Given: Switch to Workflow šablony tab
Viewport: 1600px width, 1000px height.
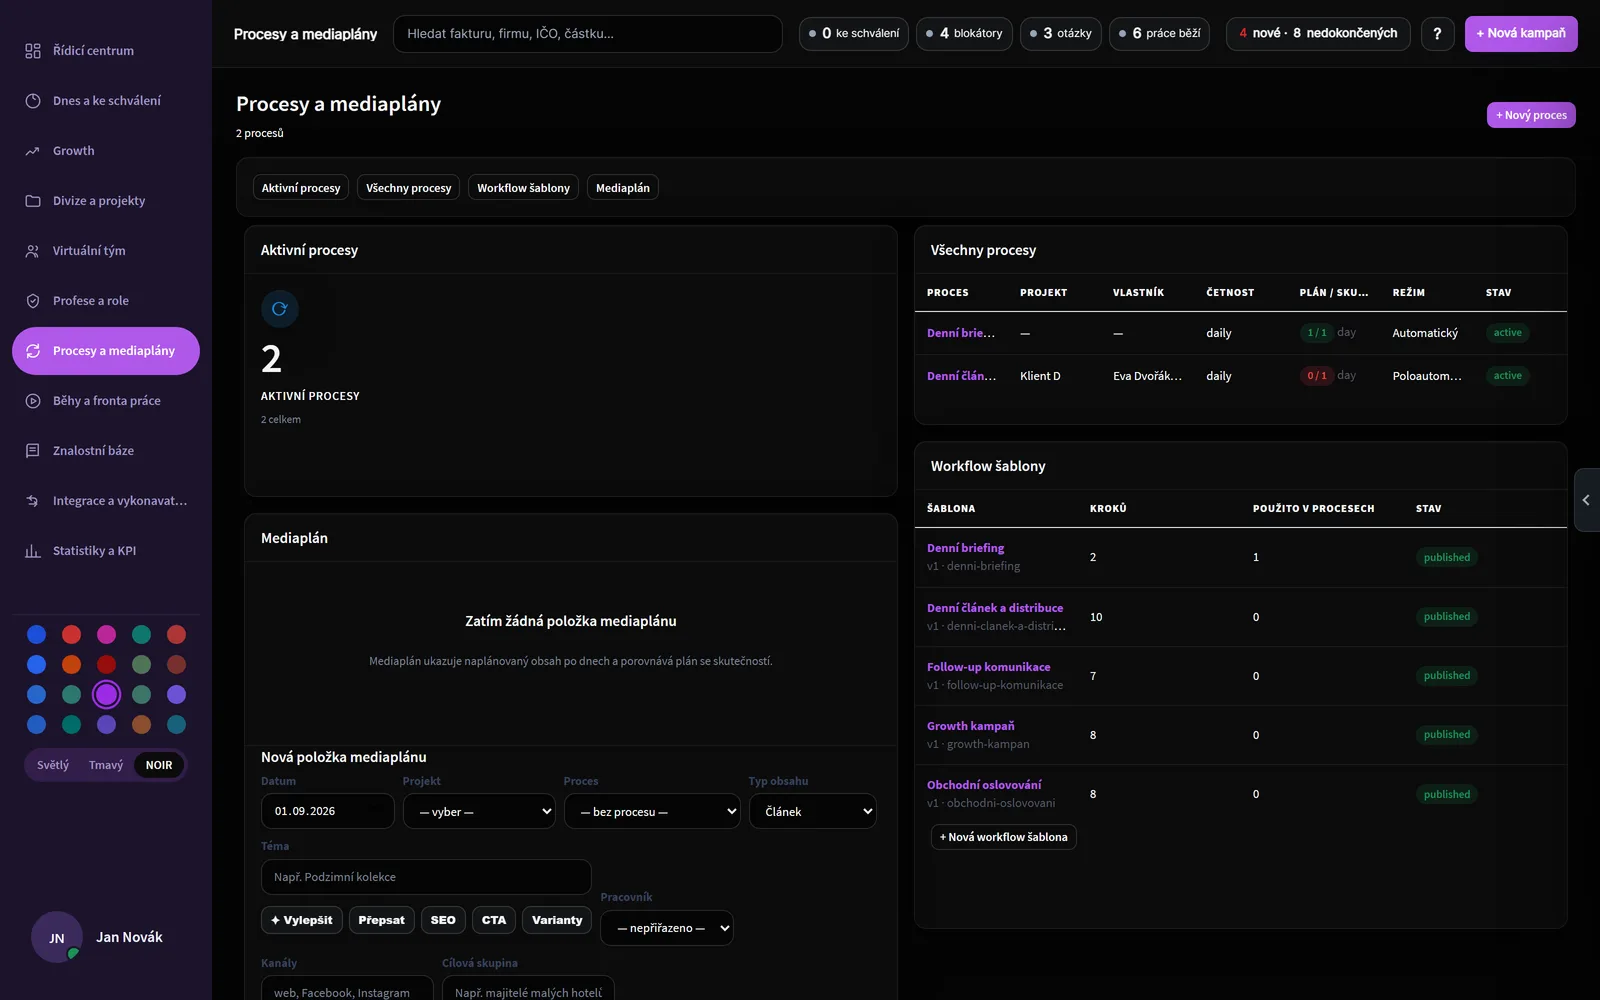Looking at the screenshot, I should pos(523,188).
